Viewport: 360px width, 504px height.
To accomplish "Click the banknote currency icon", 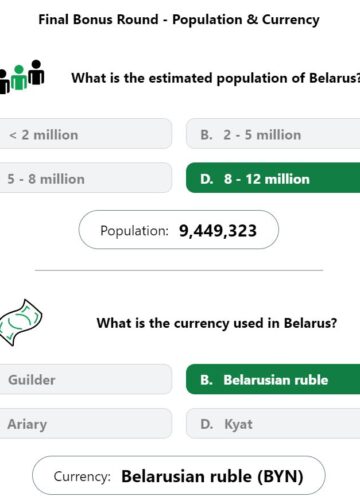I will point(21,323).
